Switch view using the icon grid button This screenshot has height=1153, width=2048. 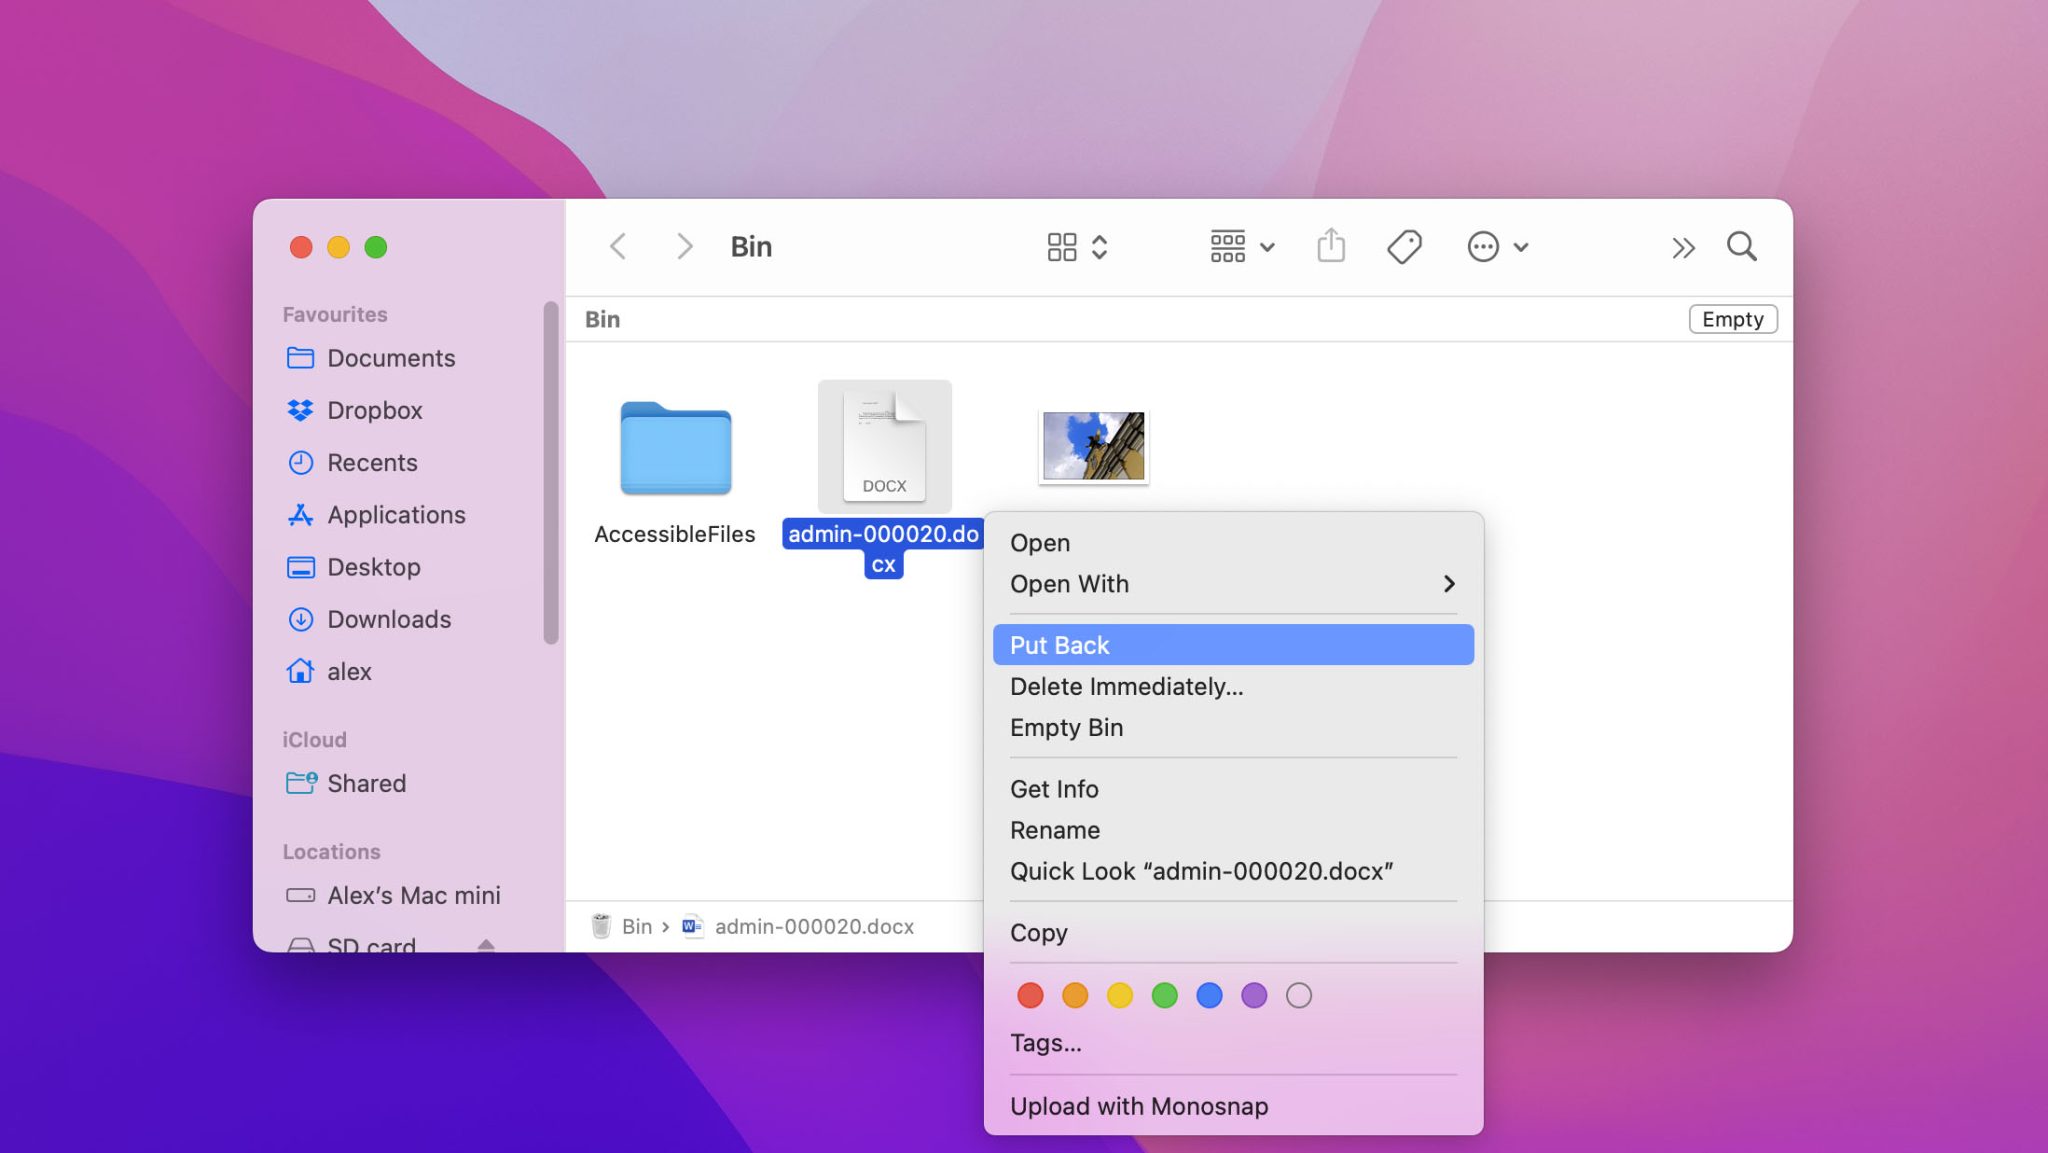click(x=1077, y=247)
